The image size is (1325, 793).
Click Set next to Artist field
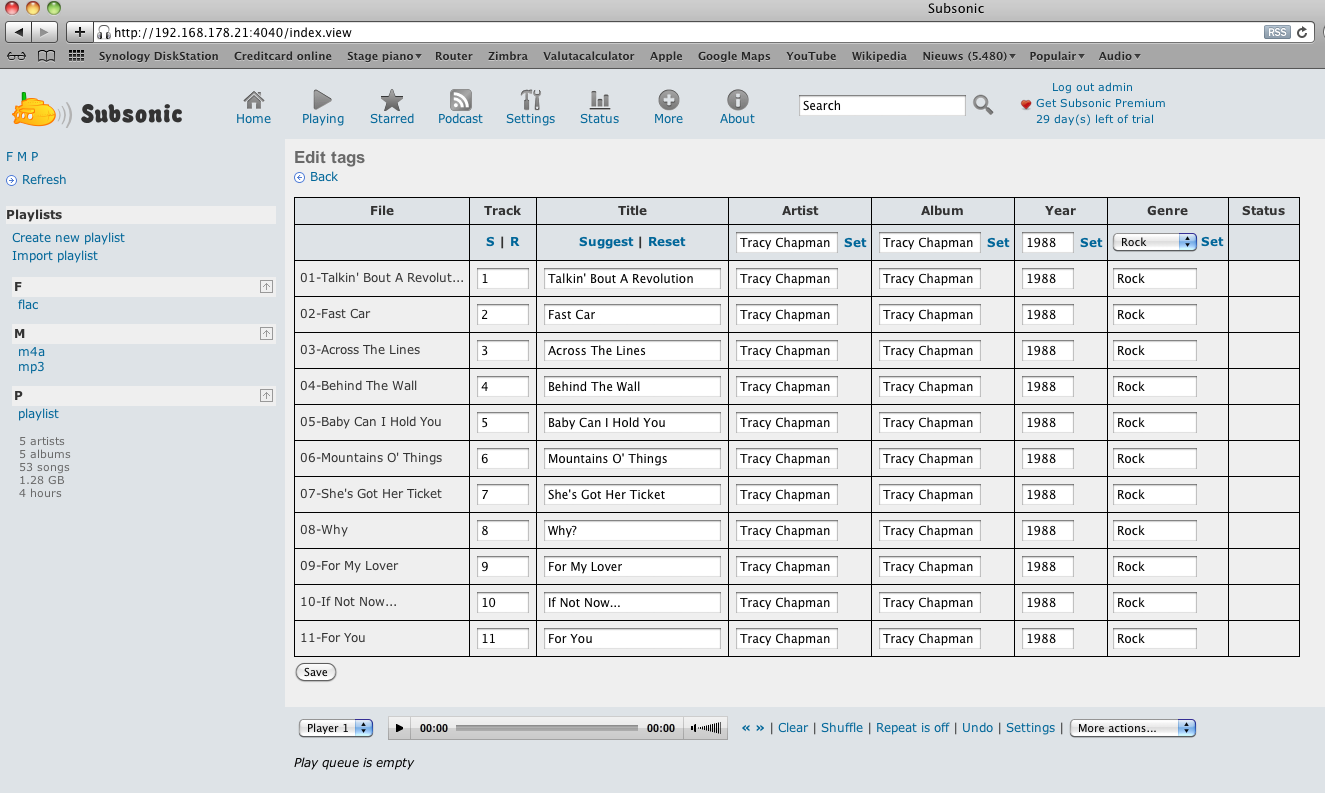coord(855,242)
